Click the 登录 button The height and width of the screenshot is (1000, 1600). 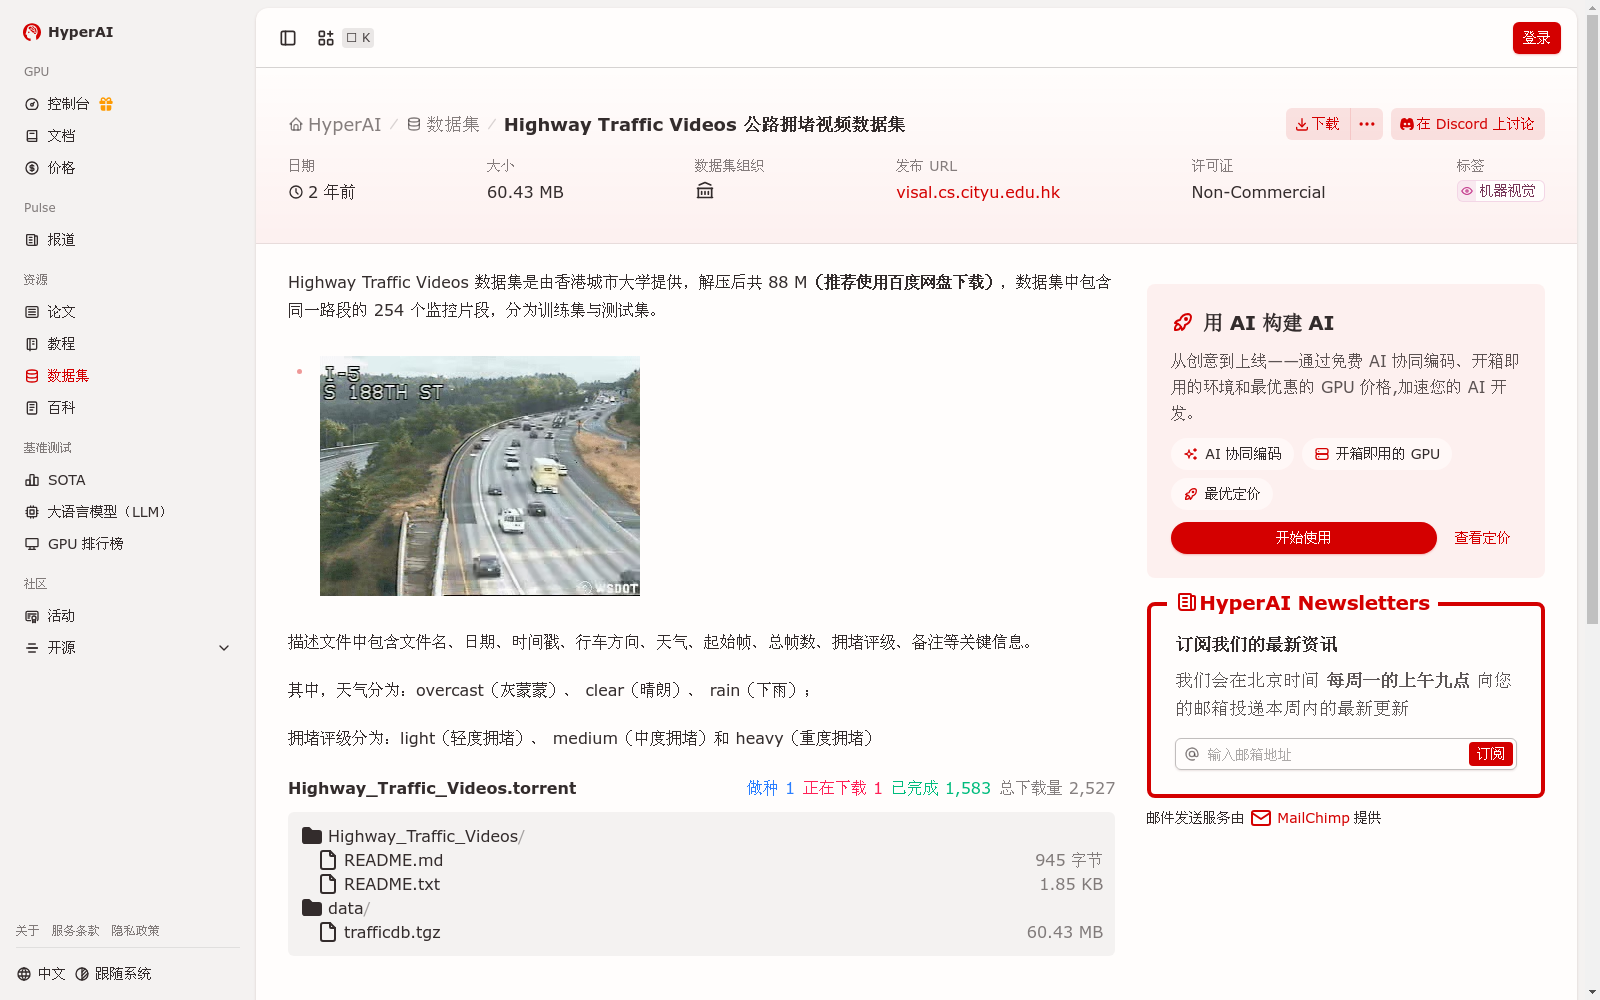[1536, 38]
